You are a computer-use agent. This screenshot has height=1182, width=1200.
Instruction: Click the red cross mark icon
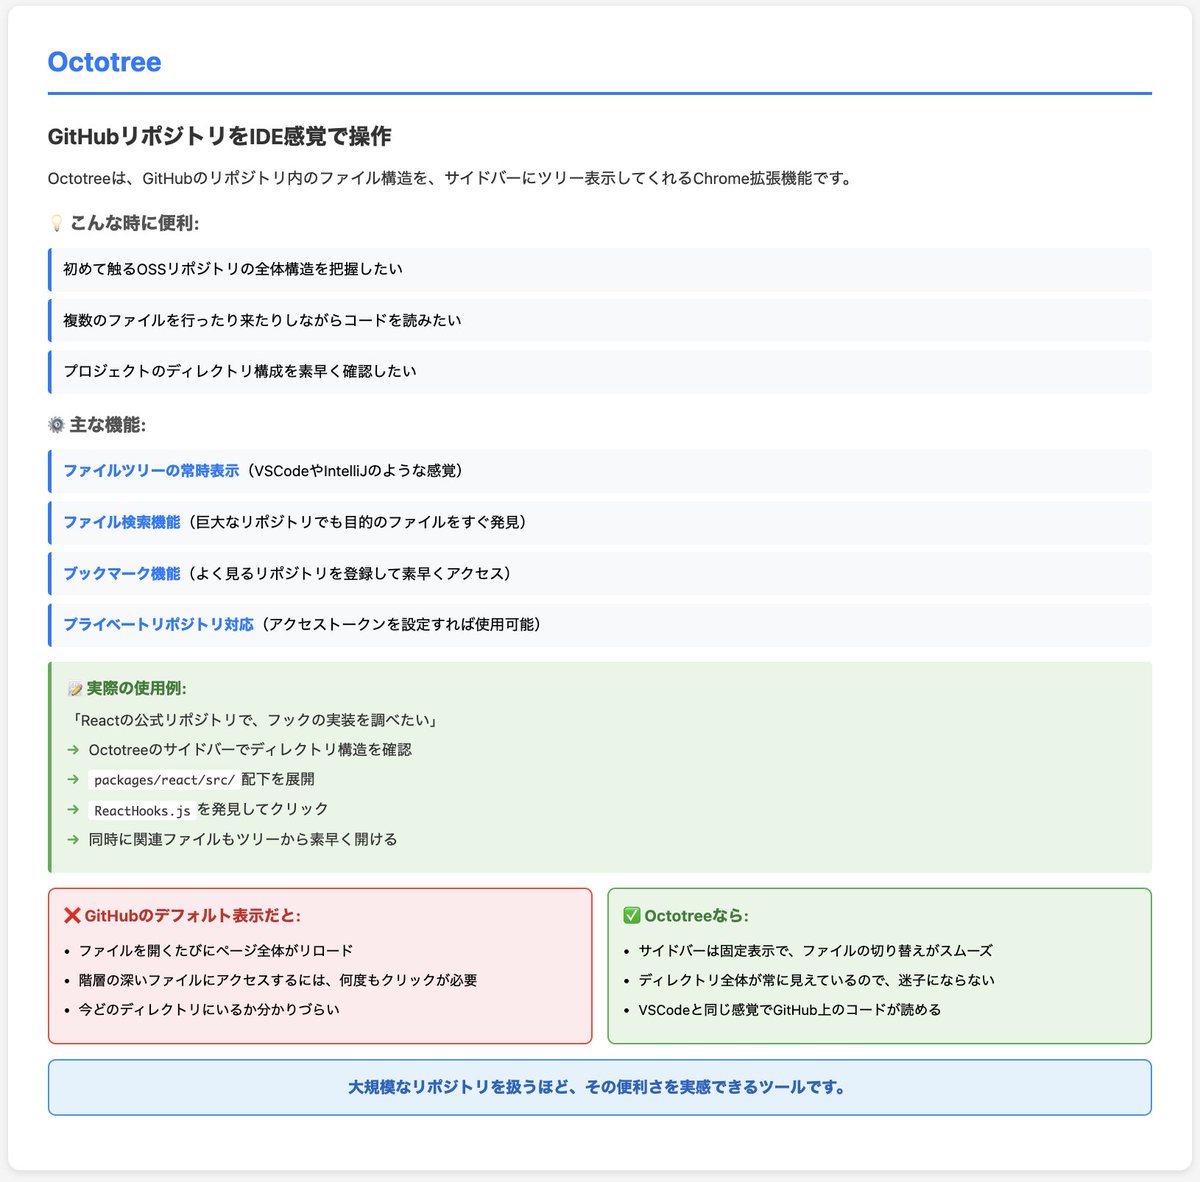tap(72, 916)
